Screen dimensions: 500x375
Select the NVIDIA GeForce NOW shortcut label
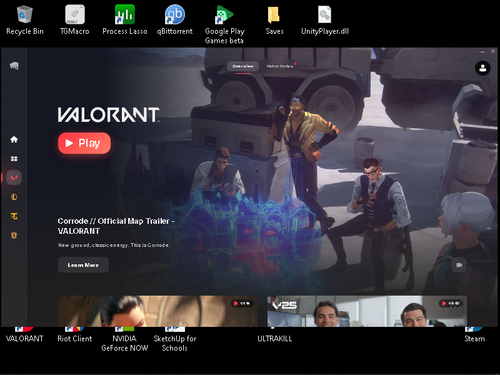point(125,343)
